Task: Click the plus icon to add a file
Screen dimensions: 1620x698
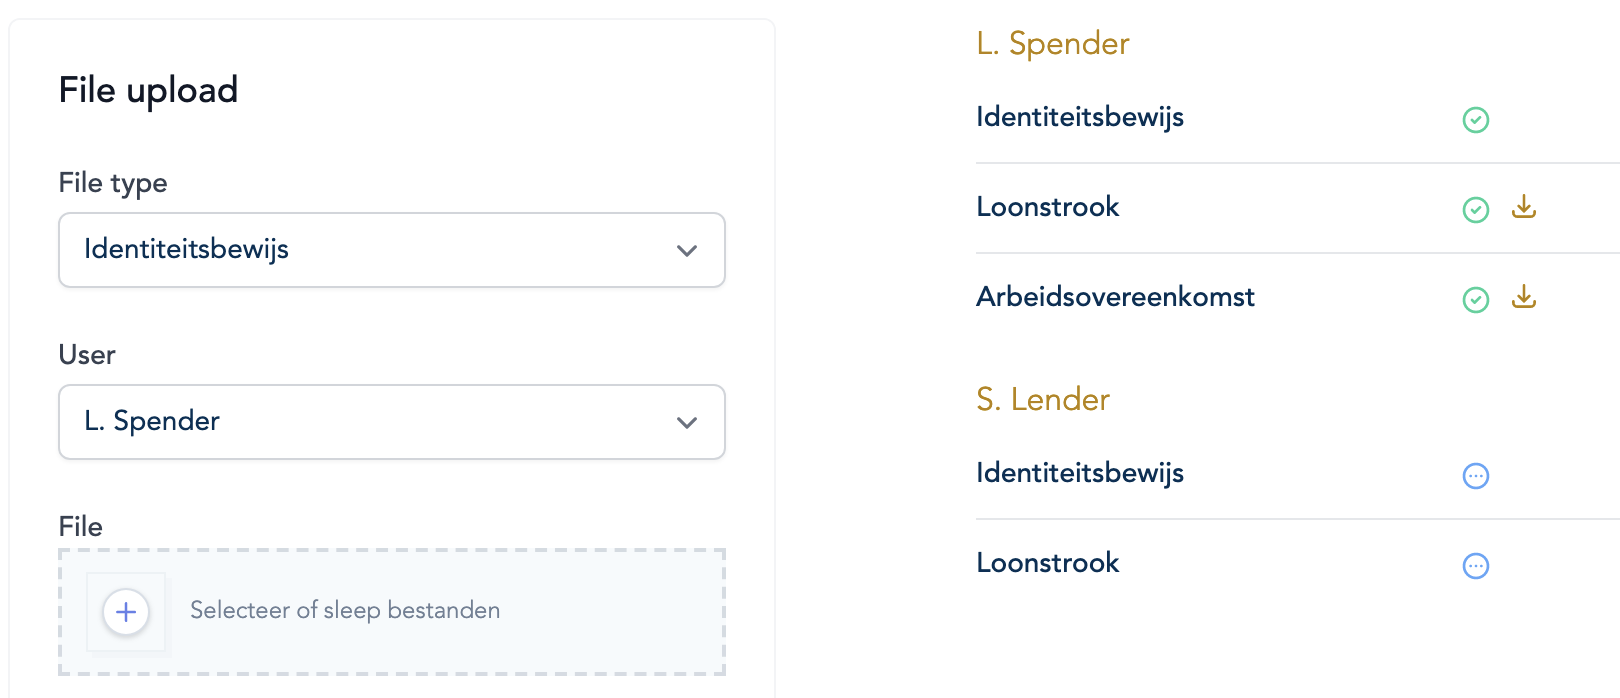Action: [126, 612]
